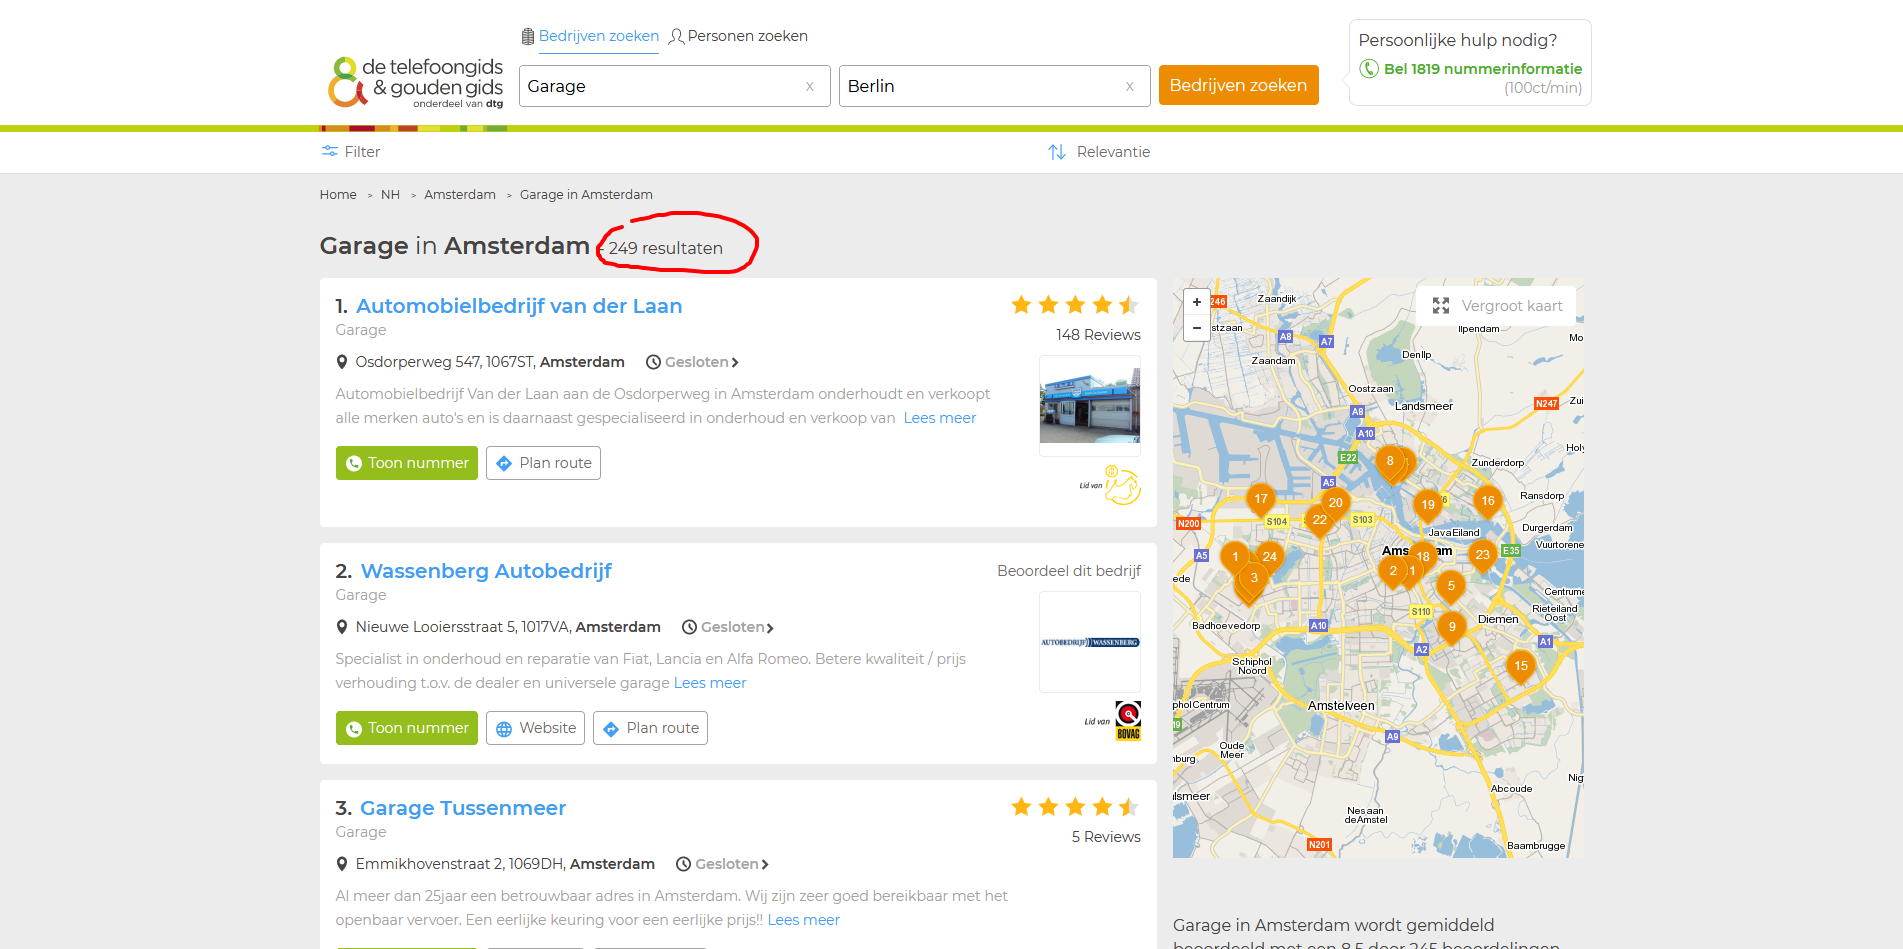
Task: Click the Nieuwe Looiersstraat 5 address
Action: (x=508, y=627)
